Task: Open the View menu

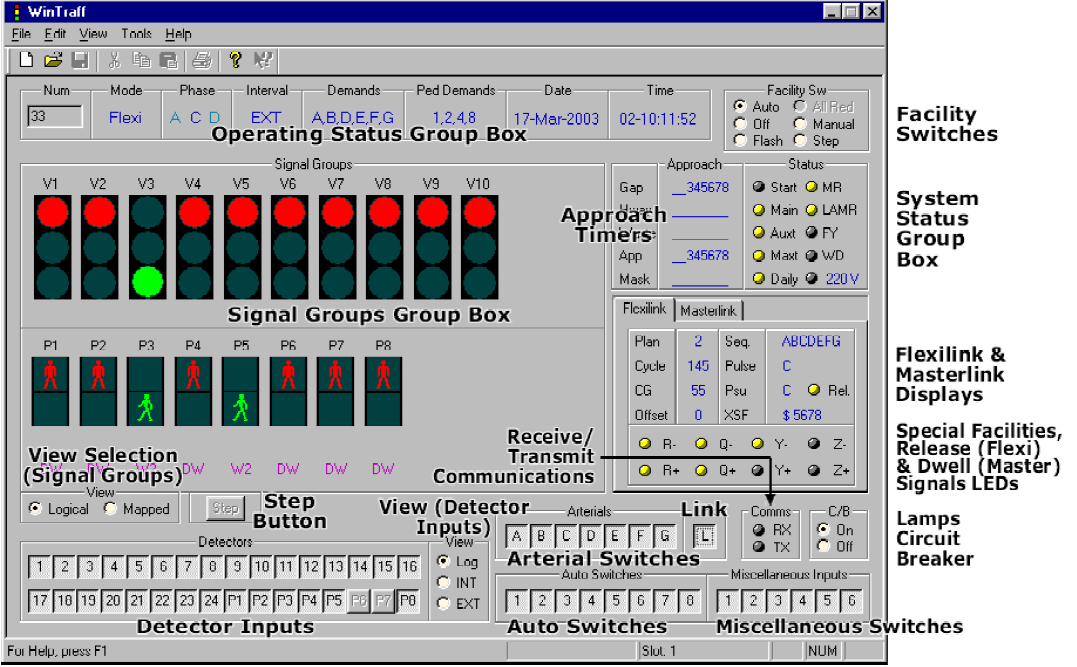Action: [x=93, y=34]
